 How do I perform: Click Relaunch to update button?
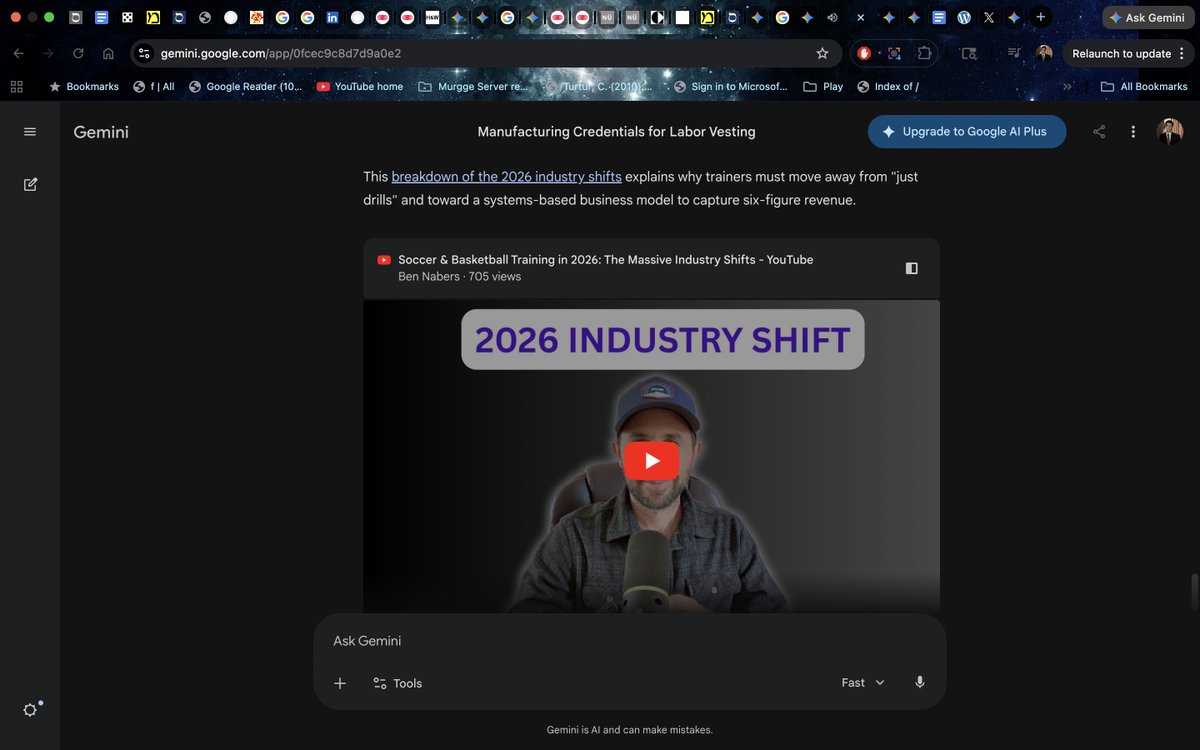click(x=1121, y=53)
